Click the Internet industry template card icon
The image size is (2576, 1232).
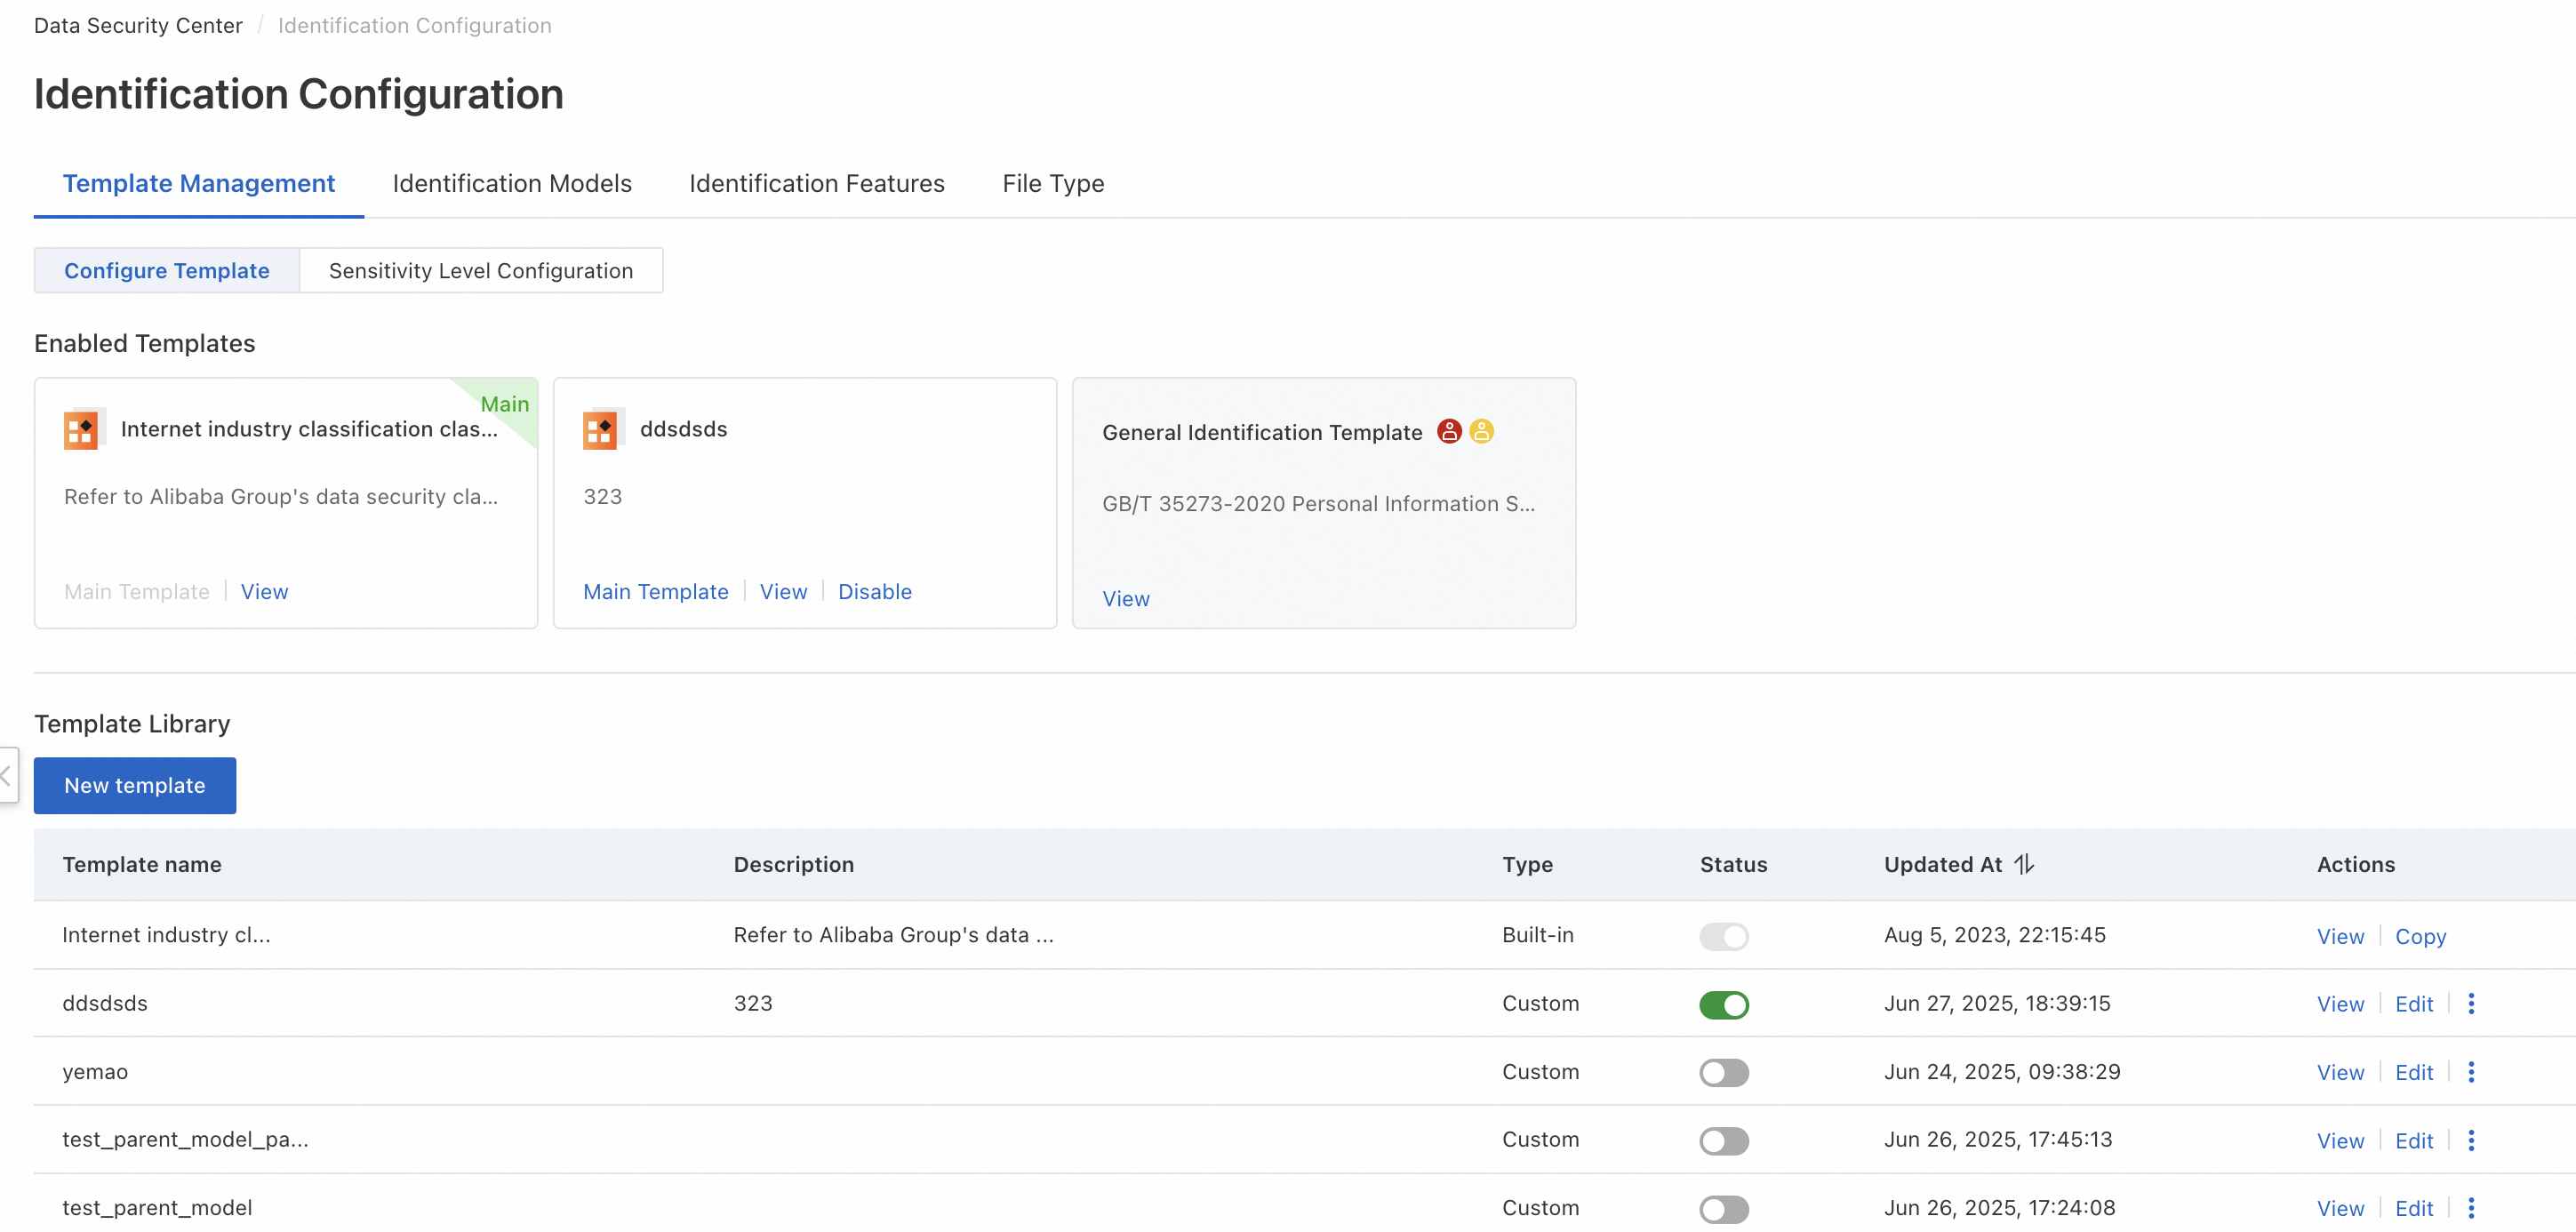(82, 429)
